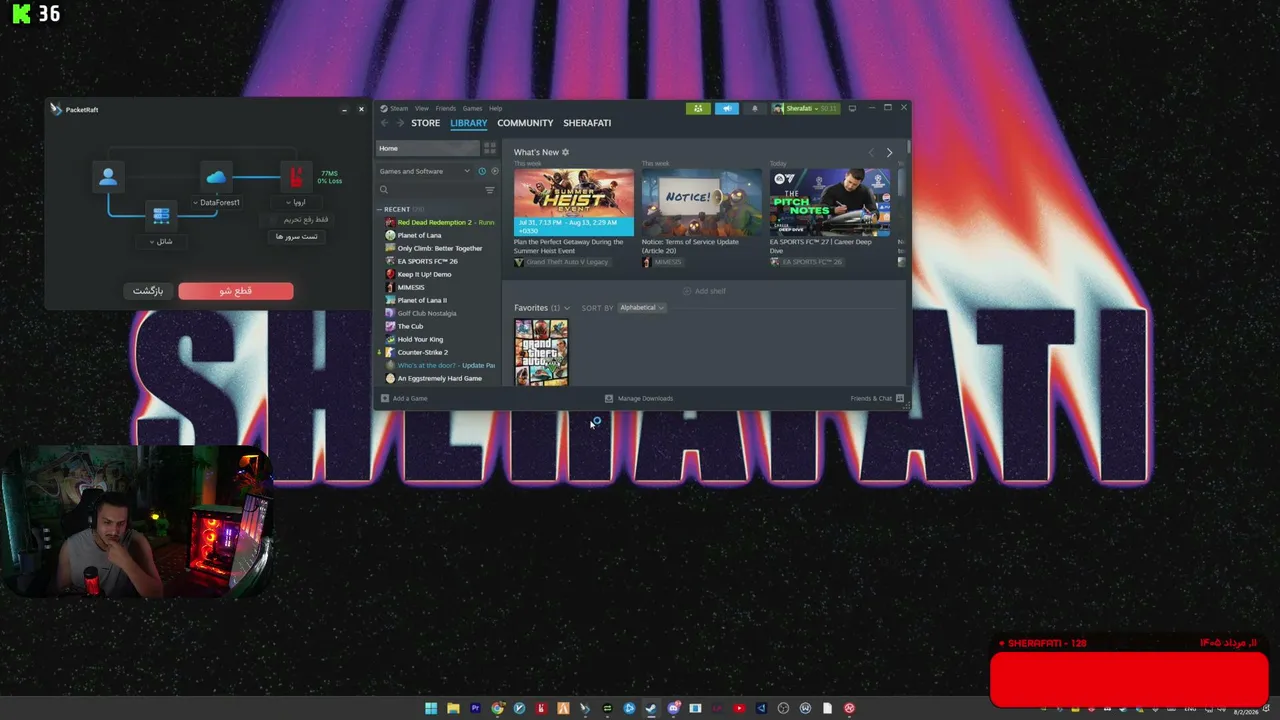Open library advanced filter options

[x=489, y=190]
